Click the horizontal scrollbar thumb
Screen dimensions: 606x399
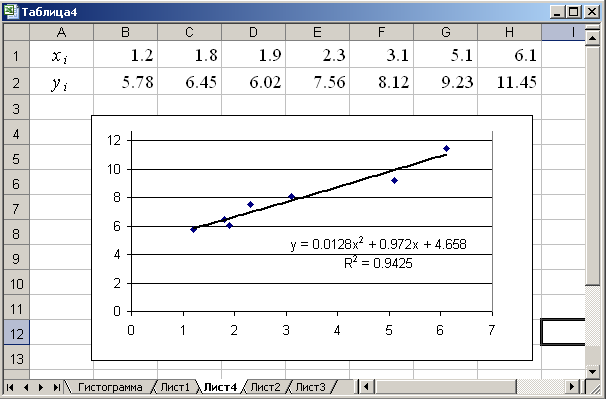pyautogui.click(x=445, y=387)
